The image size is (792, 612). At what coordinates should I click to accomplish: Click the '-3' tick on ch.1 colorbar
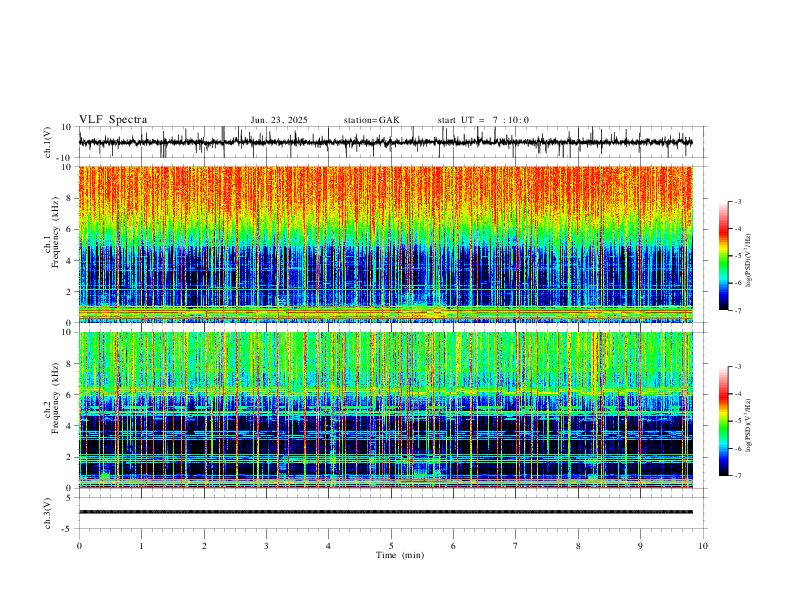pyautogui.click(x=737, y=201)
